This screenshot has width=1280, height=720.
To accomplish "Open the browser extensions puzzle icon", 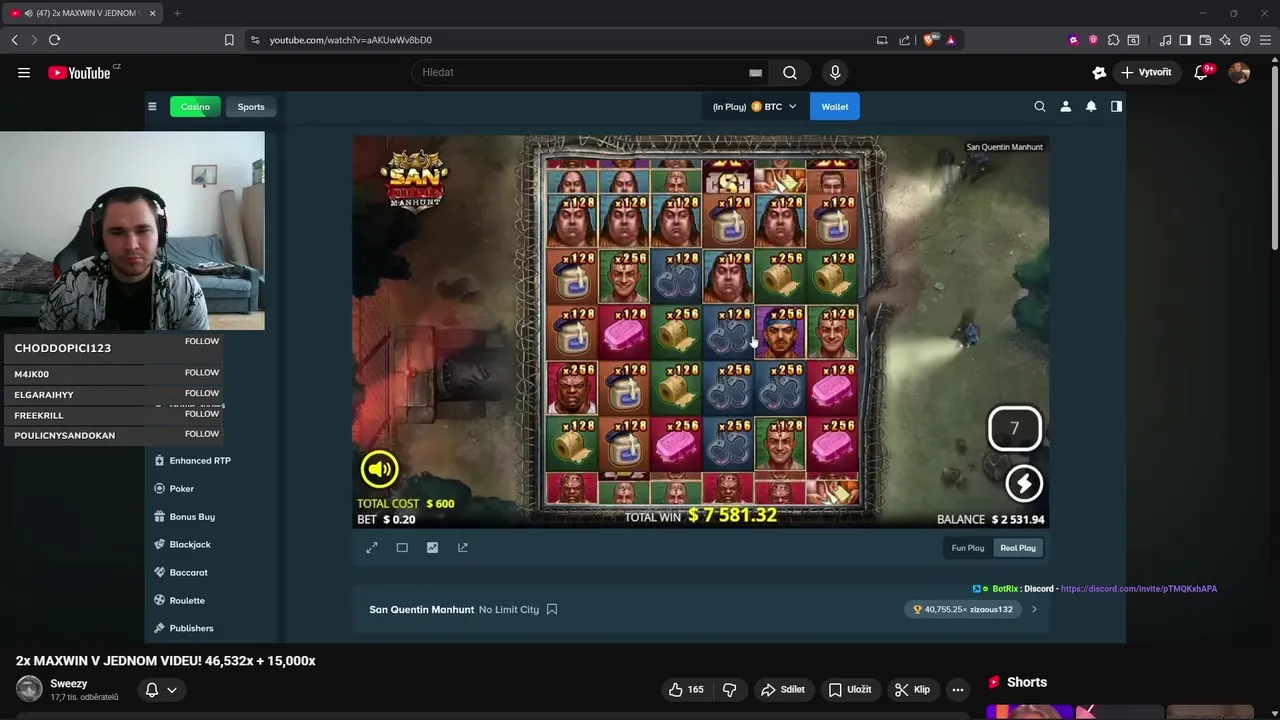I will (1113, 40).
